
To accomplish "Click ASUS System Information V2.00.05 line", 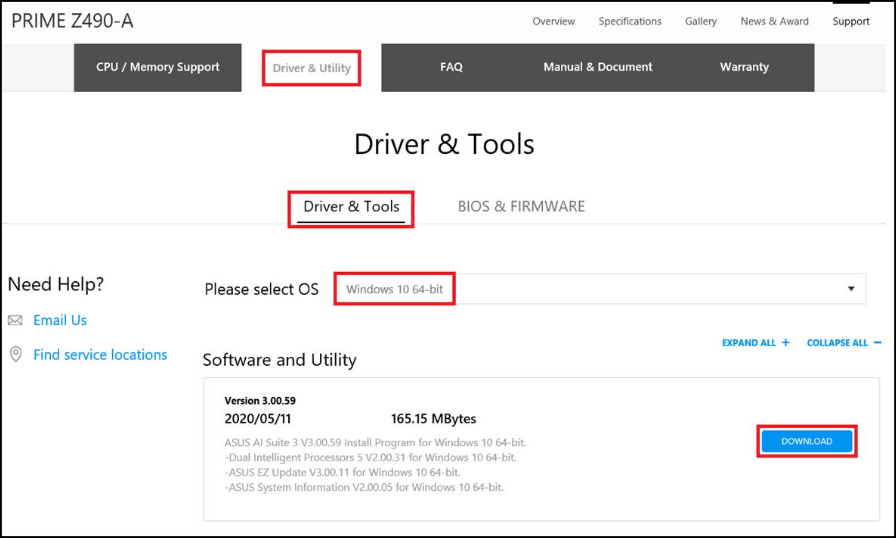I will 364,487.
